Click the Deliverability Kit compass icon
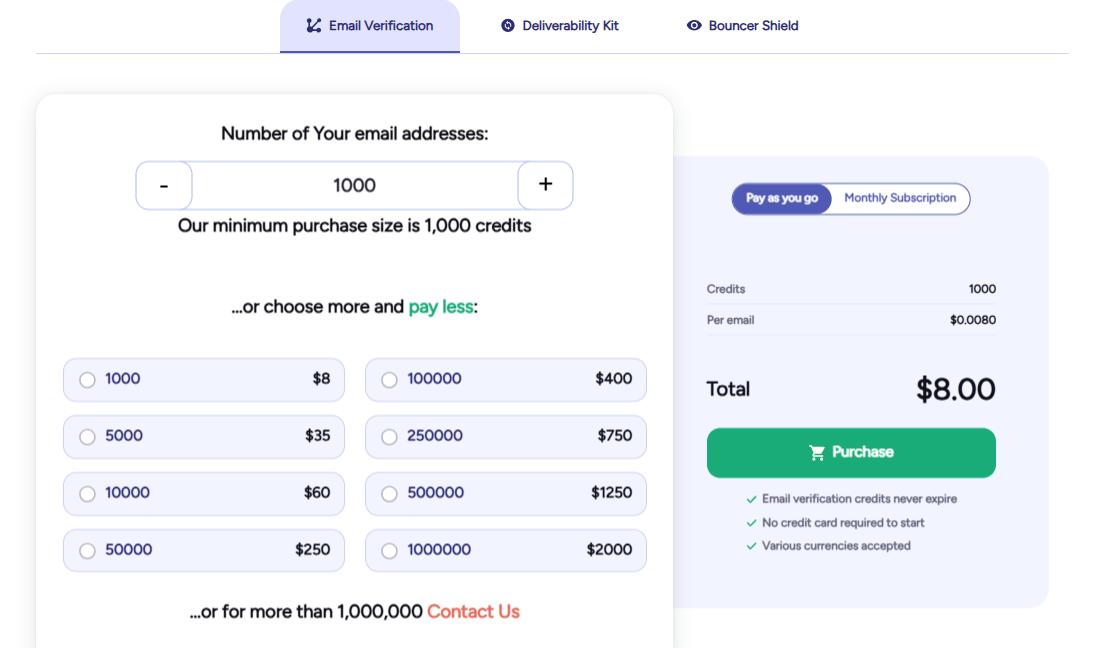This screenshot has height=648, width=1098. click(x=506, y=25)
